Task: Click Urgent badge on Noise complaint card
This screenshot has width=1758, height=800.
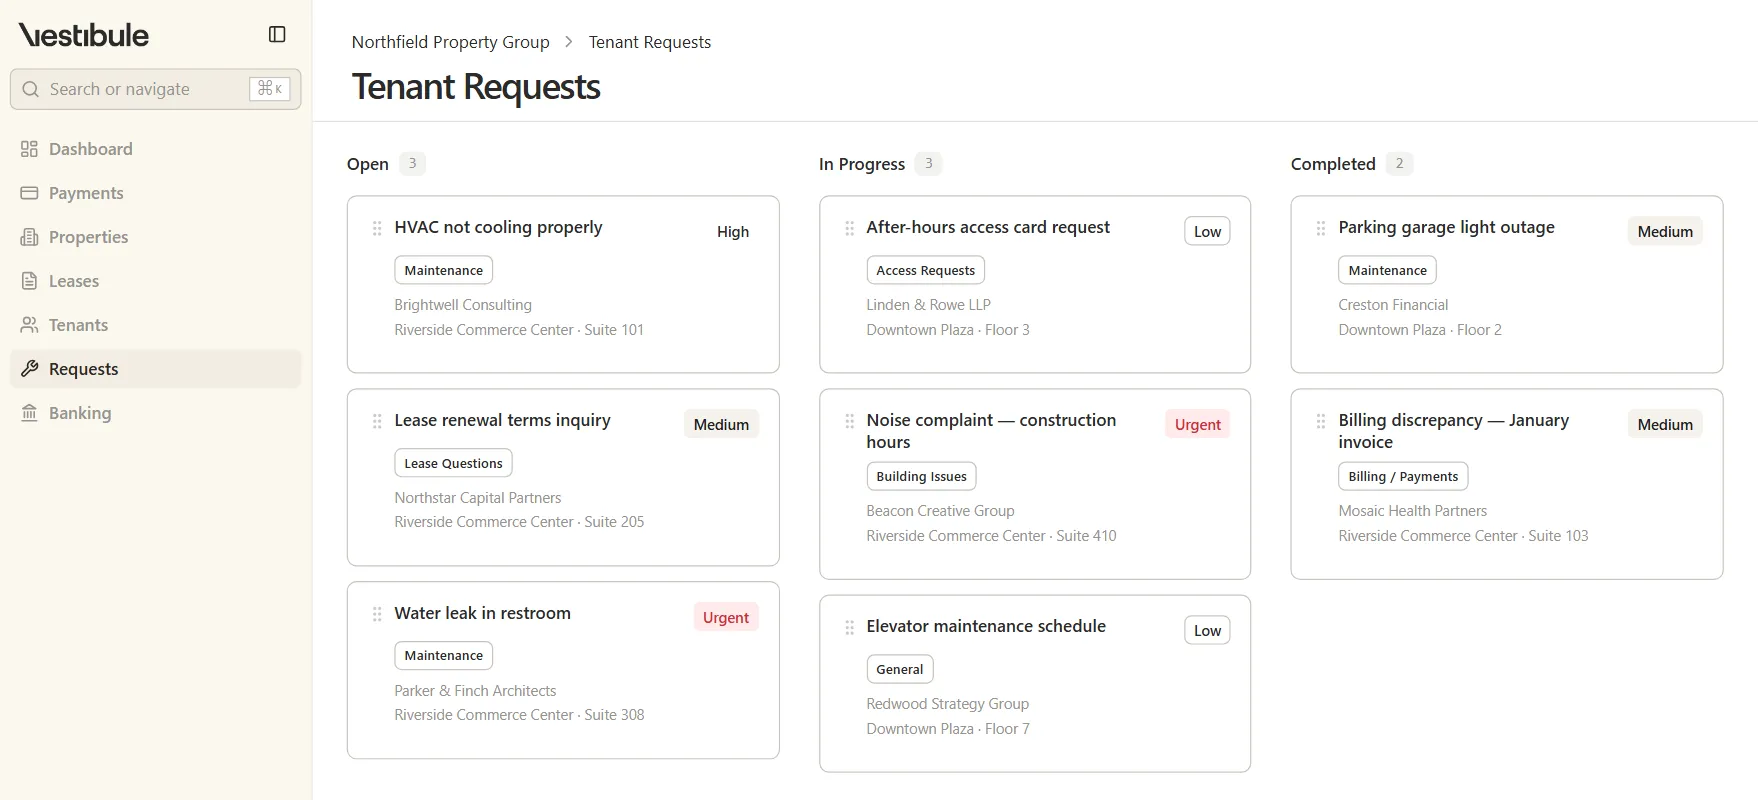Action: (1198, 424)
